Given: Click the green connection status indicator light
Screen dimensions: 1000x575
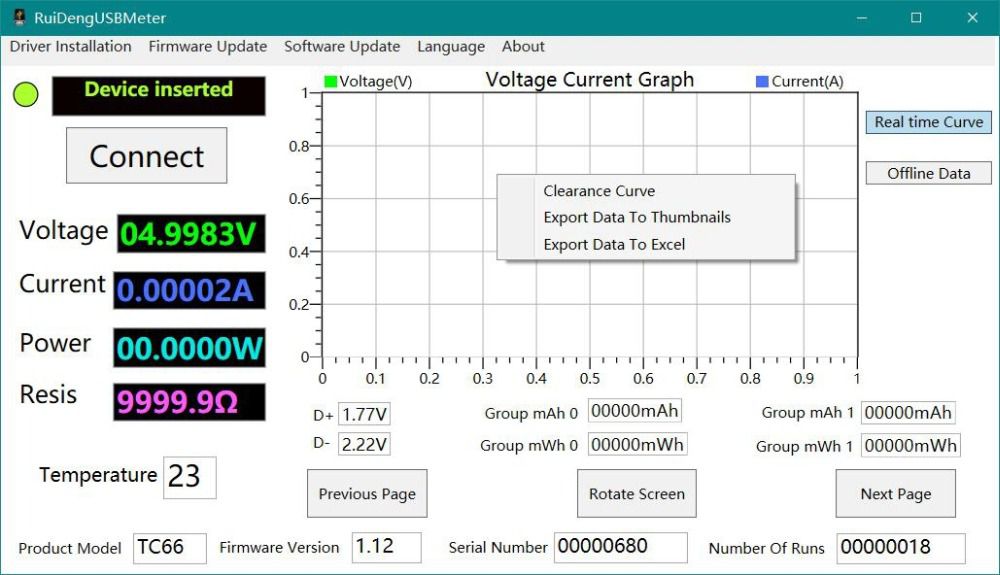Looking at the screenshot, I should tap(26, 95).
